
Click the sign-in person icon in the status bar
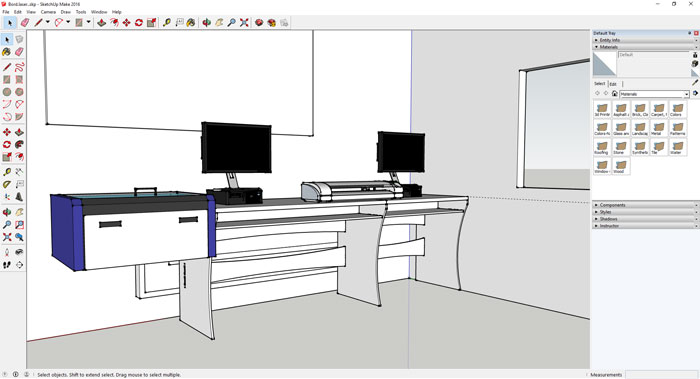click(x=26, y=375)
